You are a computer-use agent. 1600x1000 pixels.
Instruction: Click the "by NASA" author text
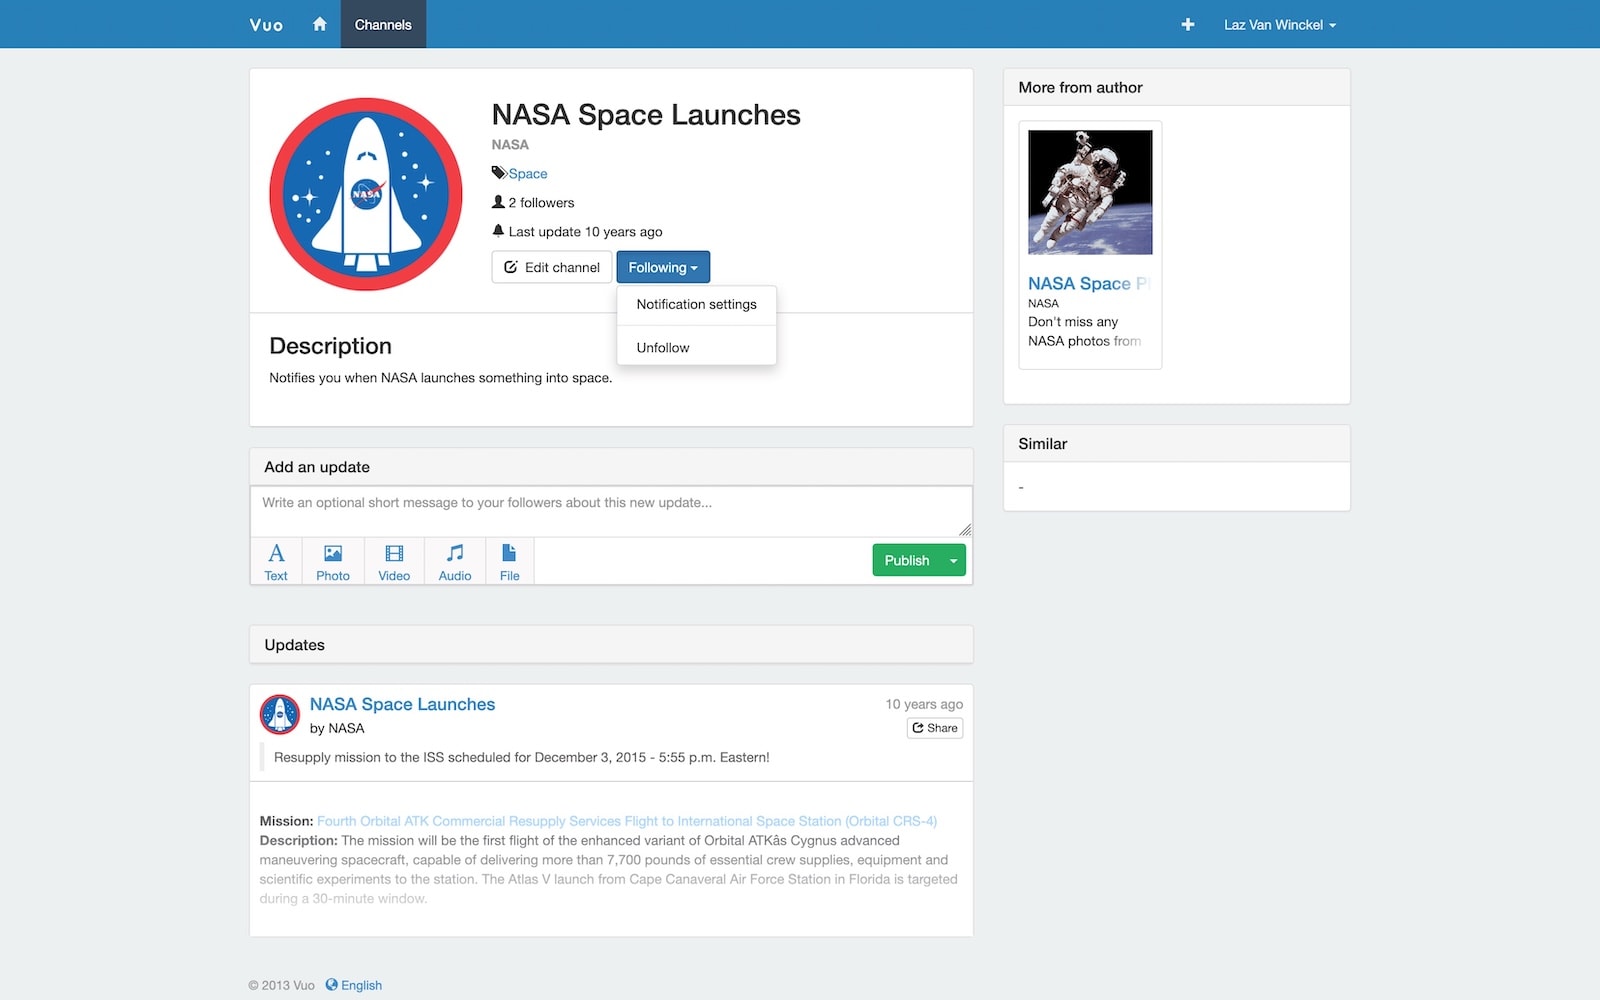click(337, 728)
